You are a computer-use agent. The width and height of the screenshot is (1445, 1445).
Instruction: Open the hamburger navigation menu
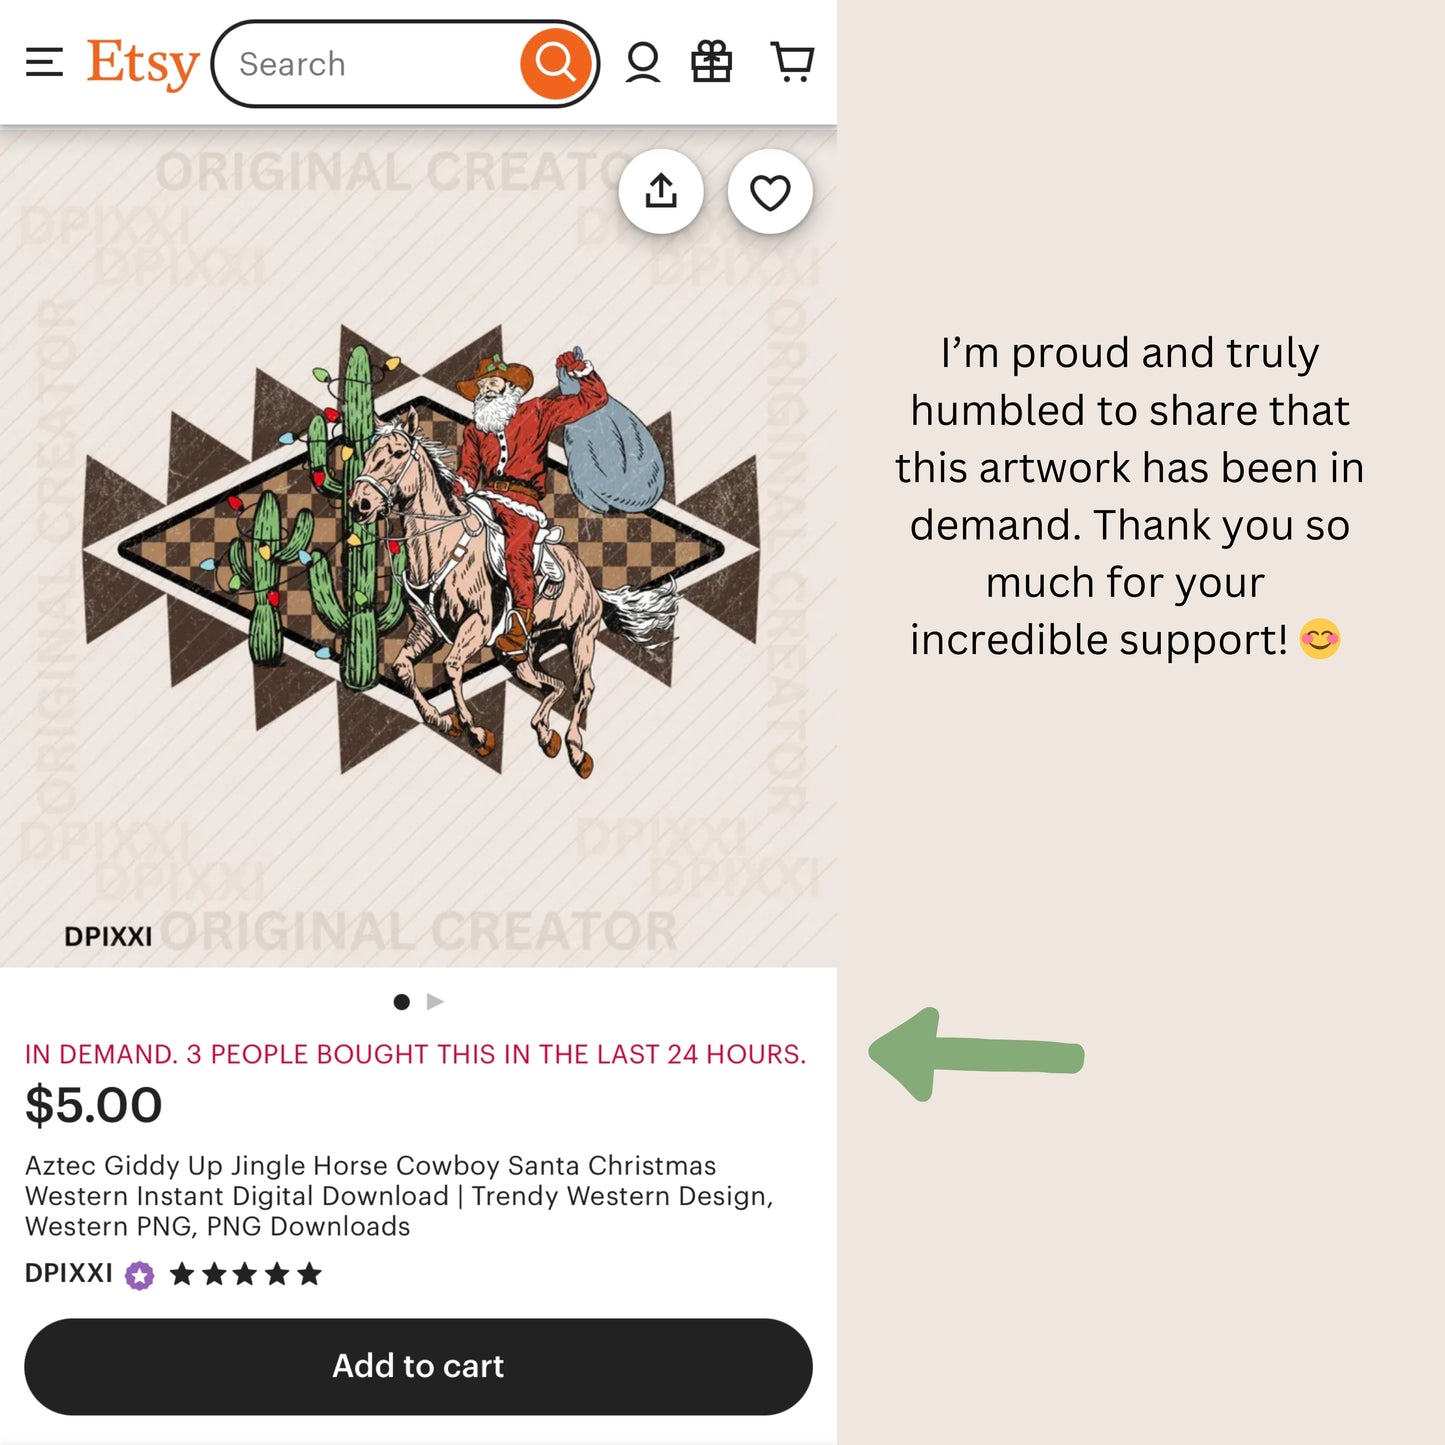[44, 63]
